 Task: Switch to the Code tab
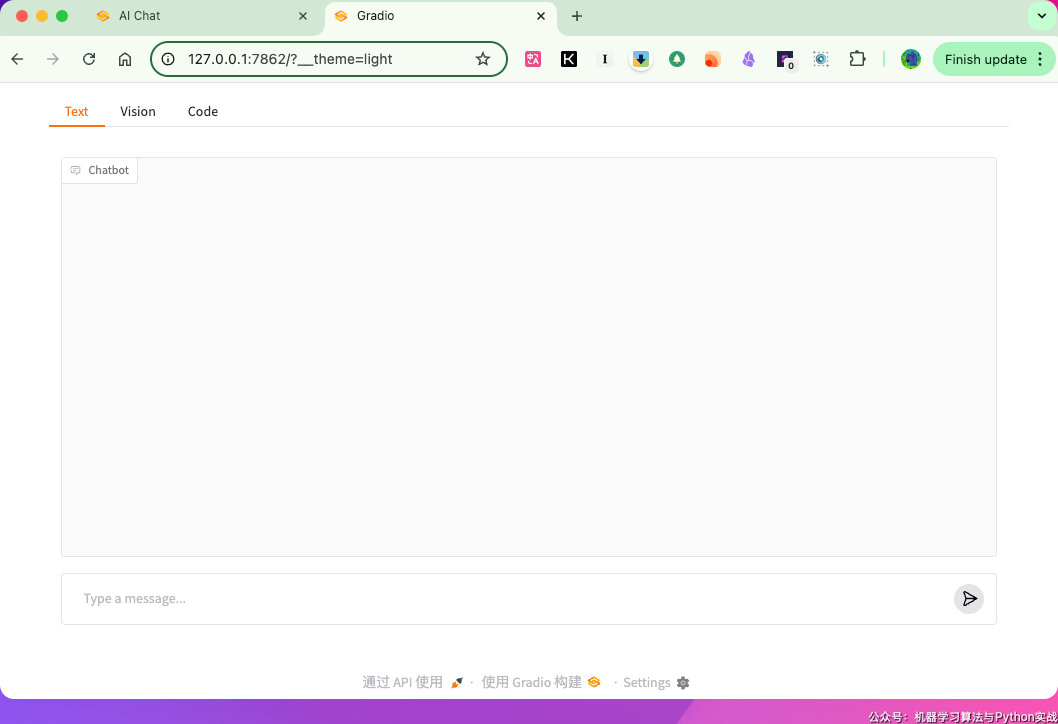202,111
